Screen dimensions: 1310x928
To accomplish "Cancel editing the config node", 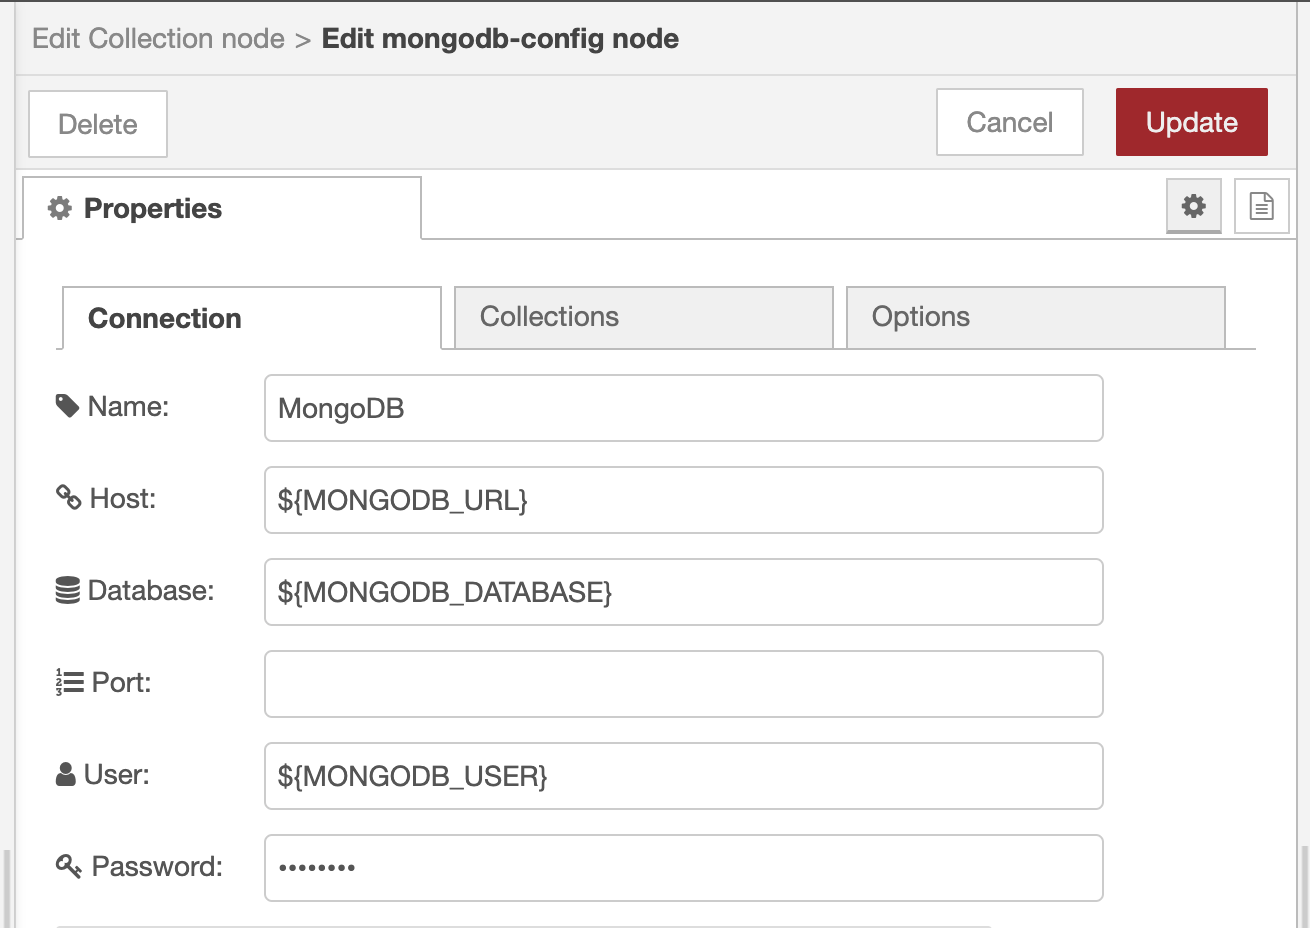I will pos(1010,122).
